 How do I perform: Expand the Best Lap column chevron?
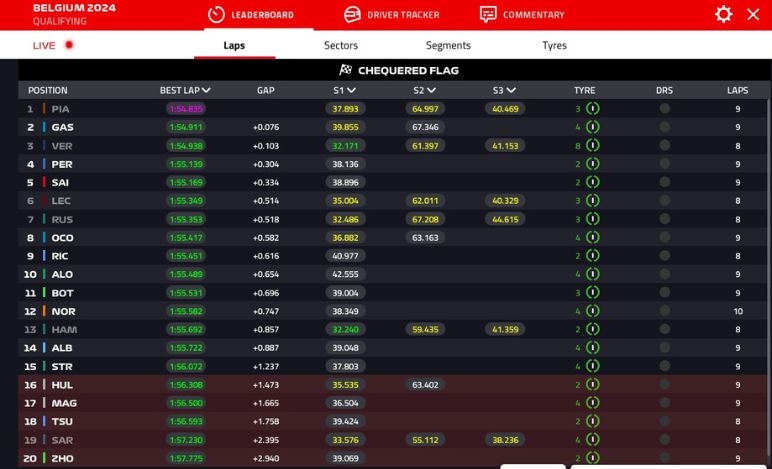(x=206, y=90)
